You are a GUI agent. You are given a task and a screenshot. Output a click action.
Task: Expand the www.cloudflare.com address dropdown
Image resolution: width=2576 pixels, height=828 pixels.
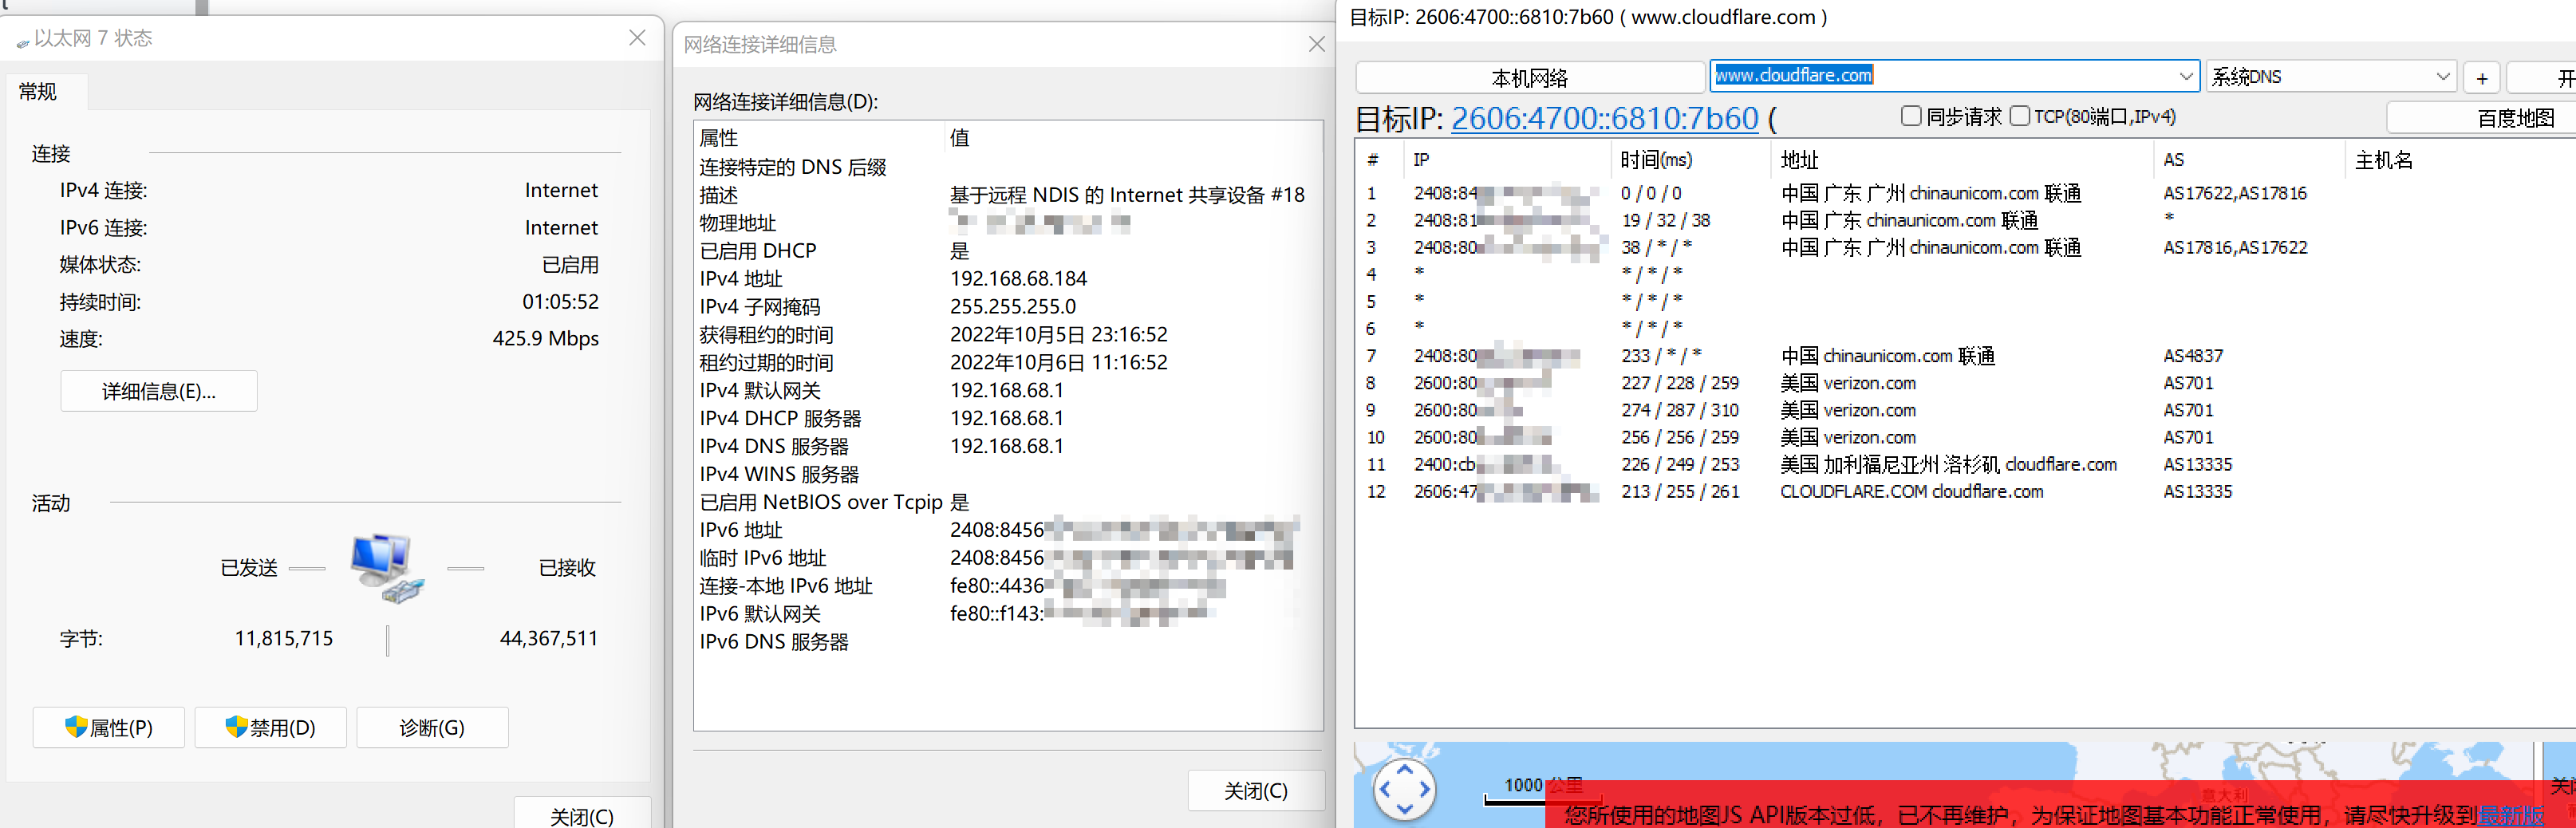pyautogui.click(x=2185, y=76)
